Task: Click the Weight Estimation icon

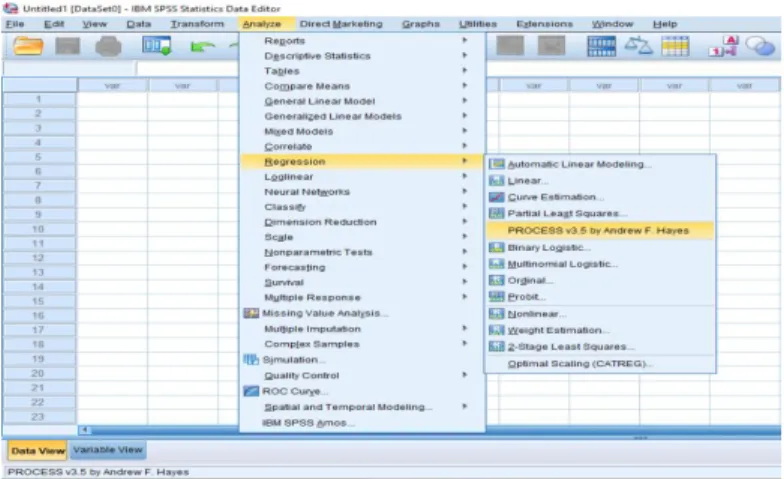Action: (496, 330)
